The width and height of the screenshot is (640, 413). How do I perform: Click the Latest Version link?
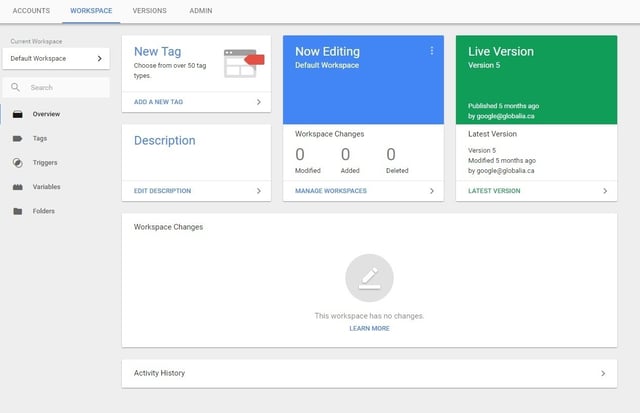pyautogui.click(x=494, y=191)
